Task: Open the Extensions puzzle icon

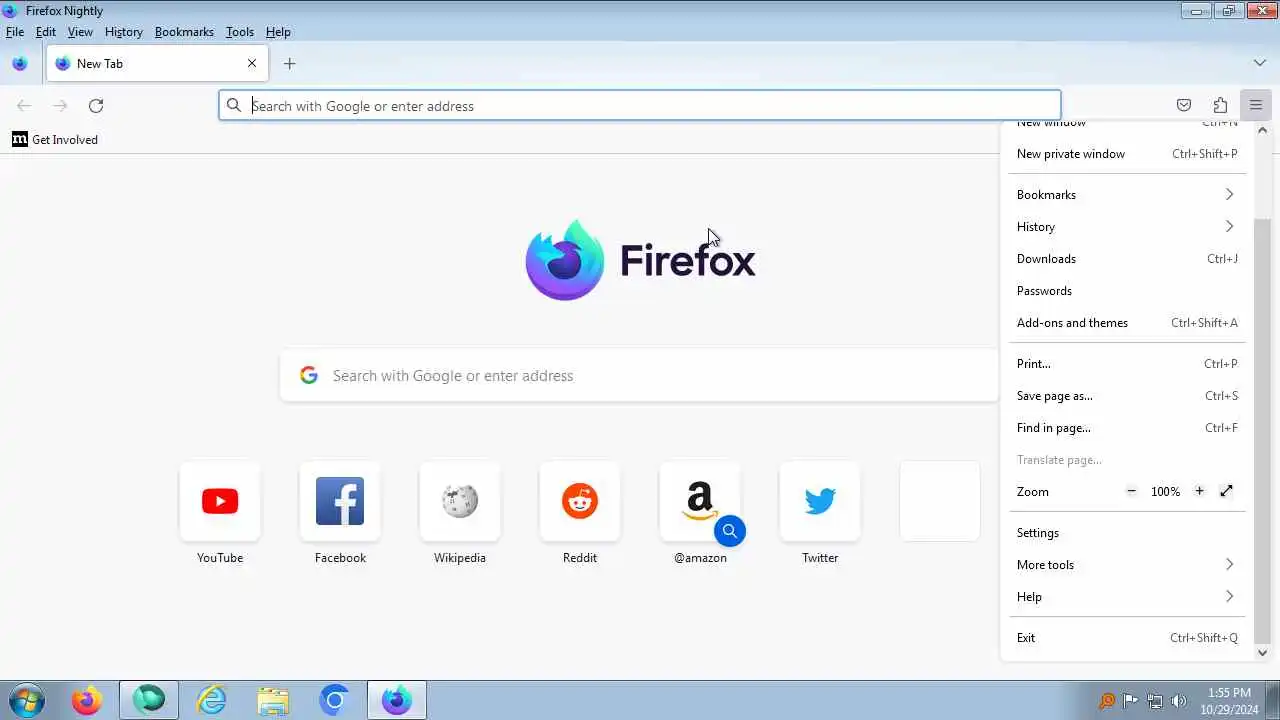Action: click(x=1220, y=105)
